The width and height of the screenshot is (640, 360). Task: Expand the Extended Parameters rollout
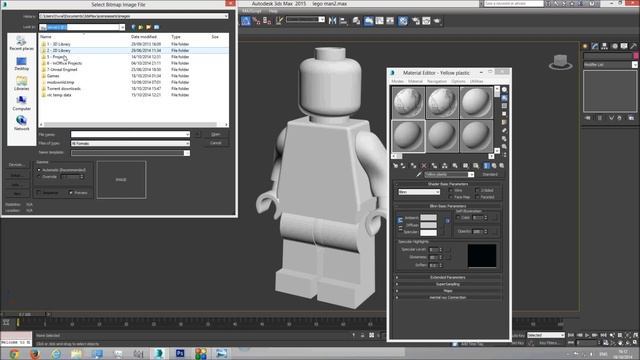tap(448, 278)
